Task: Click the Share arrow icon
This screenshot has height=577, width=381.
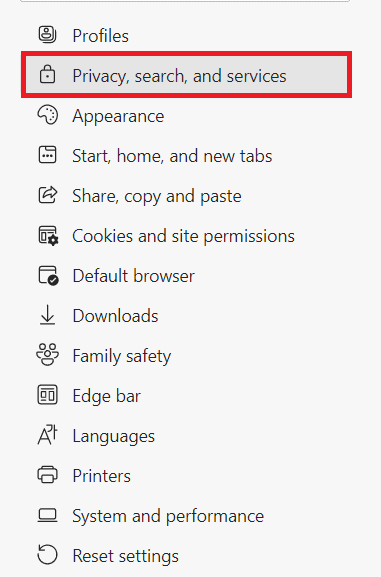Action: [x=48, y=195]
